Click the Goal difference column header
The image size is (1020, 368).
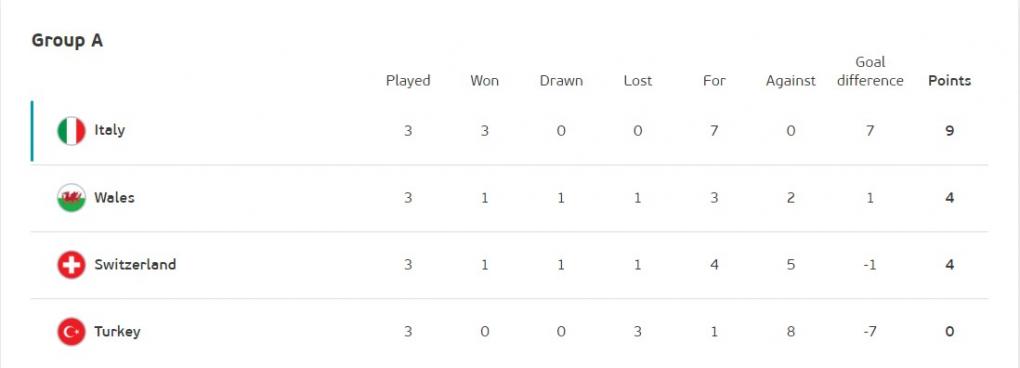[x=870, y=72]
